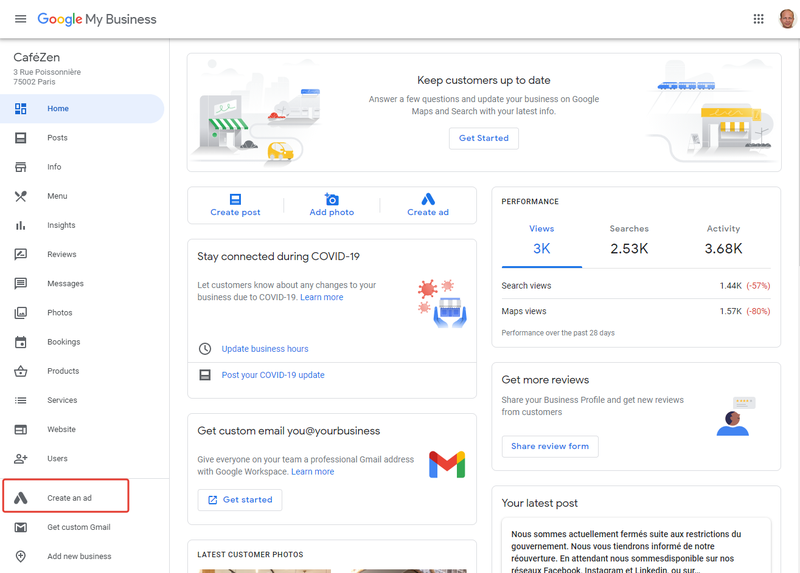Image resolution: width=800 pixels, height=573 pixels.
Task: Click the Info storefront icon
Action: [20, 167]
